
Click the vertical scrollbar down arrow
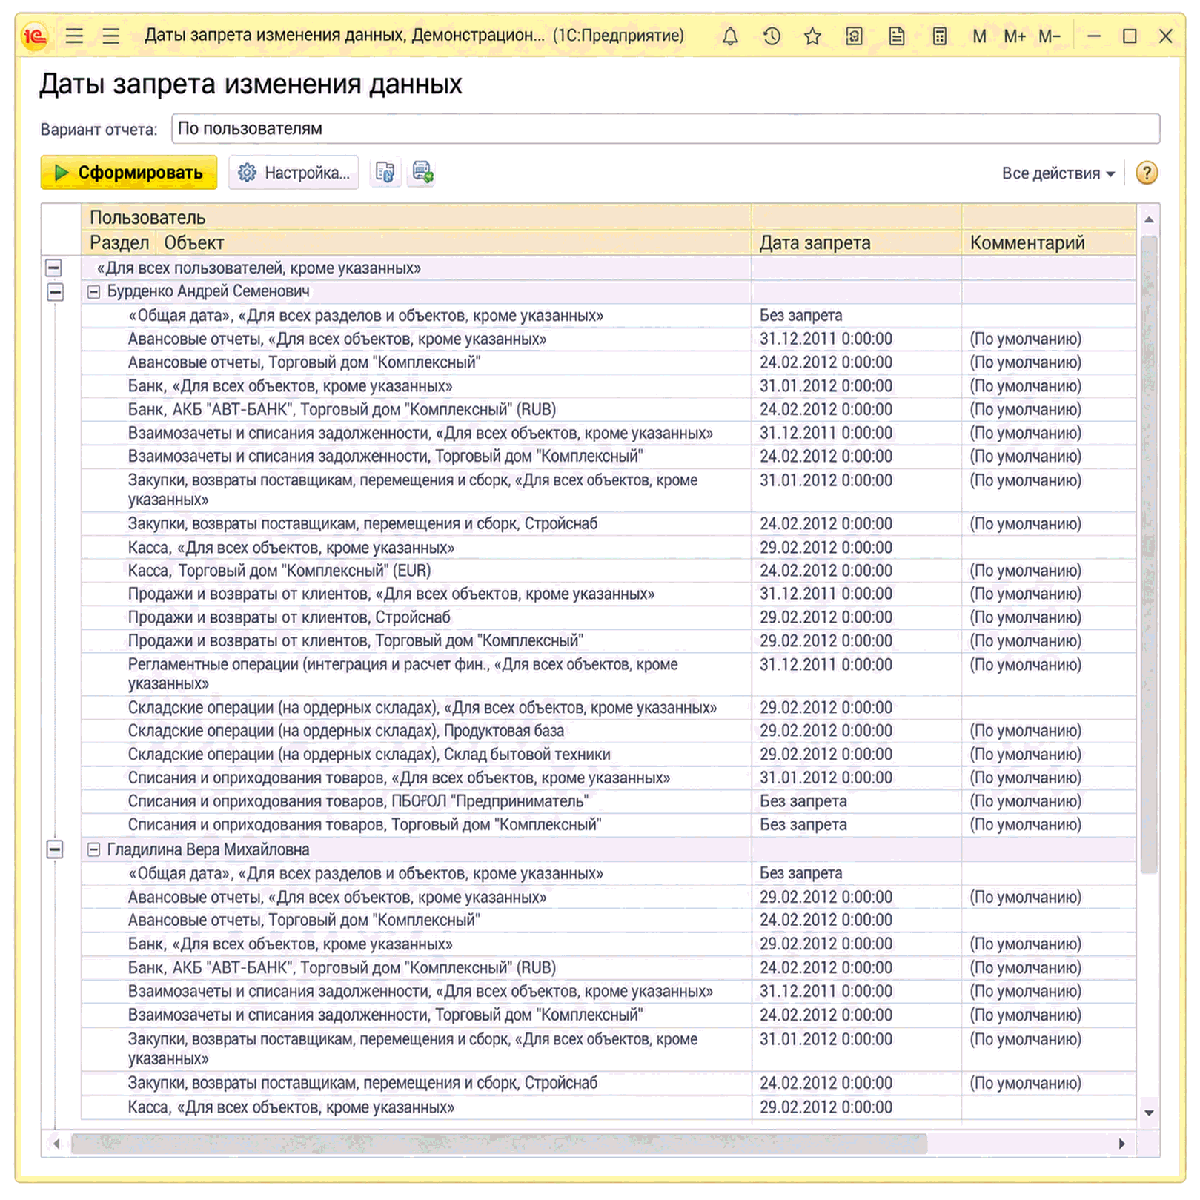[x=1149, y=1112]
